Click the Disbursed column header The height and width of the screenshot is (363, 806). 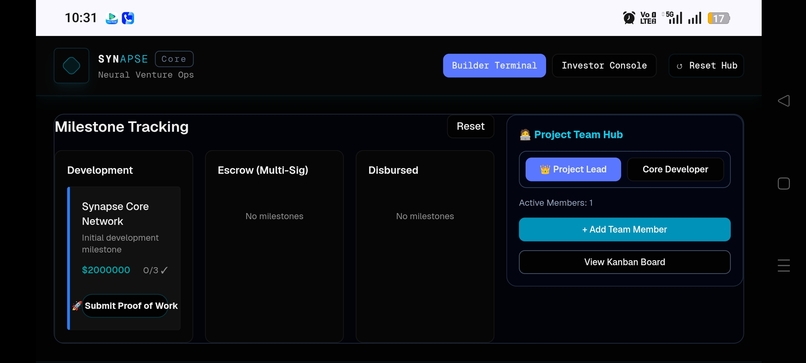click(393, 170)
